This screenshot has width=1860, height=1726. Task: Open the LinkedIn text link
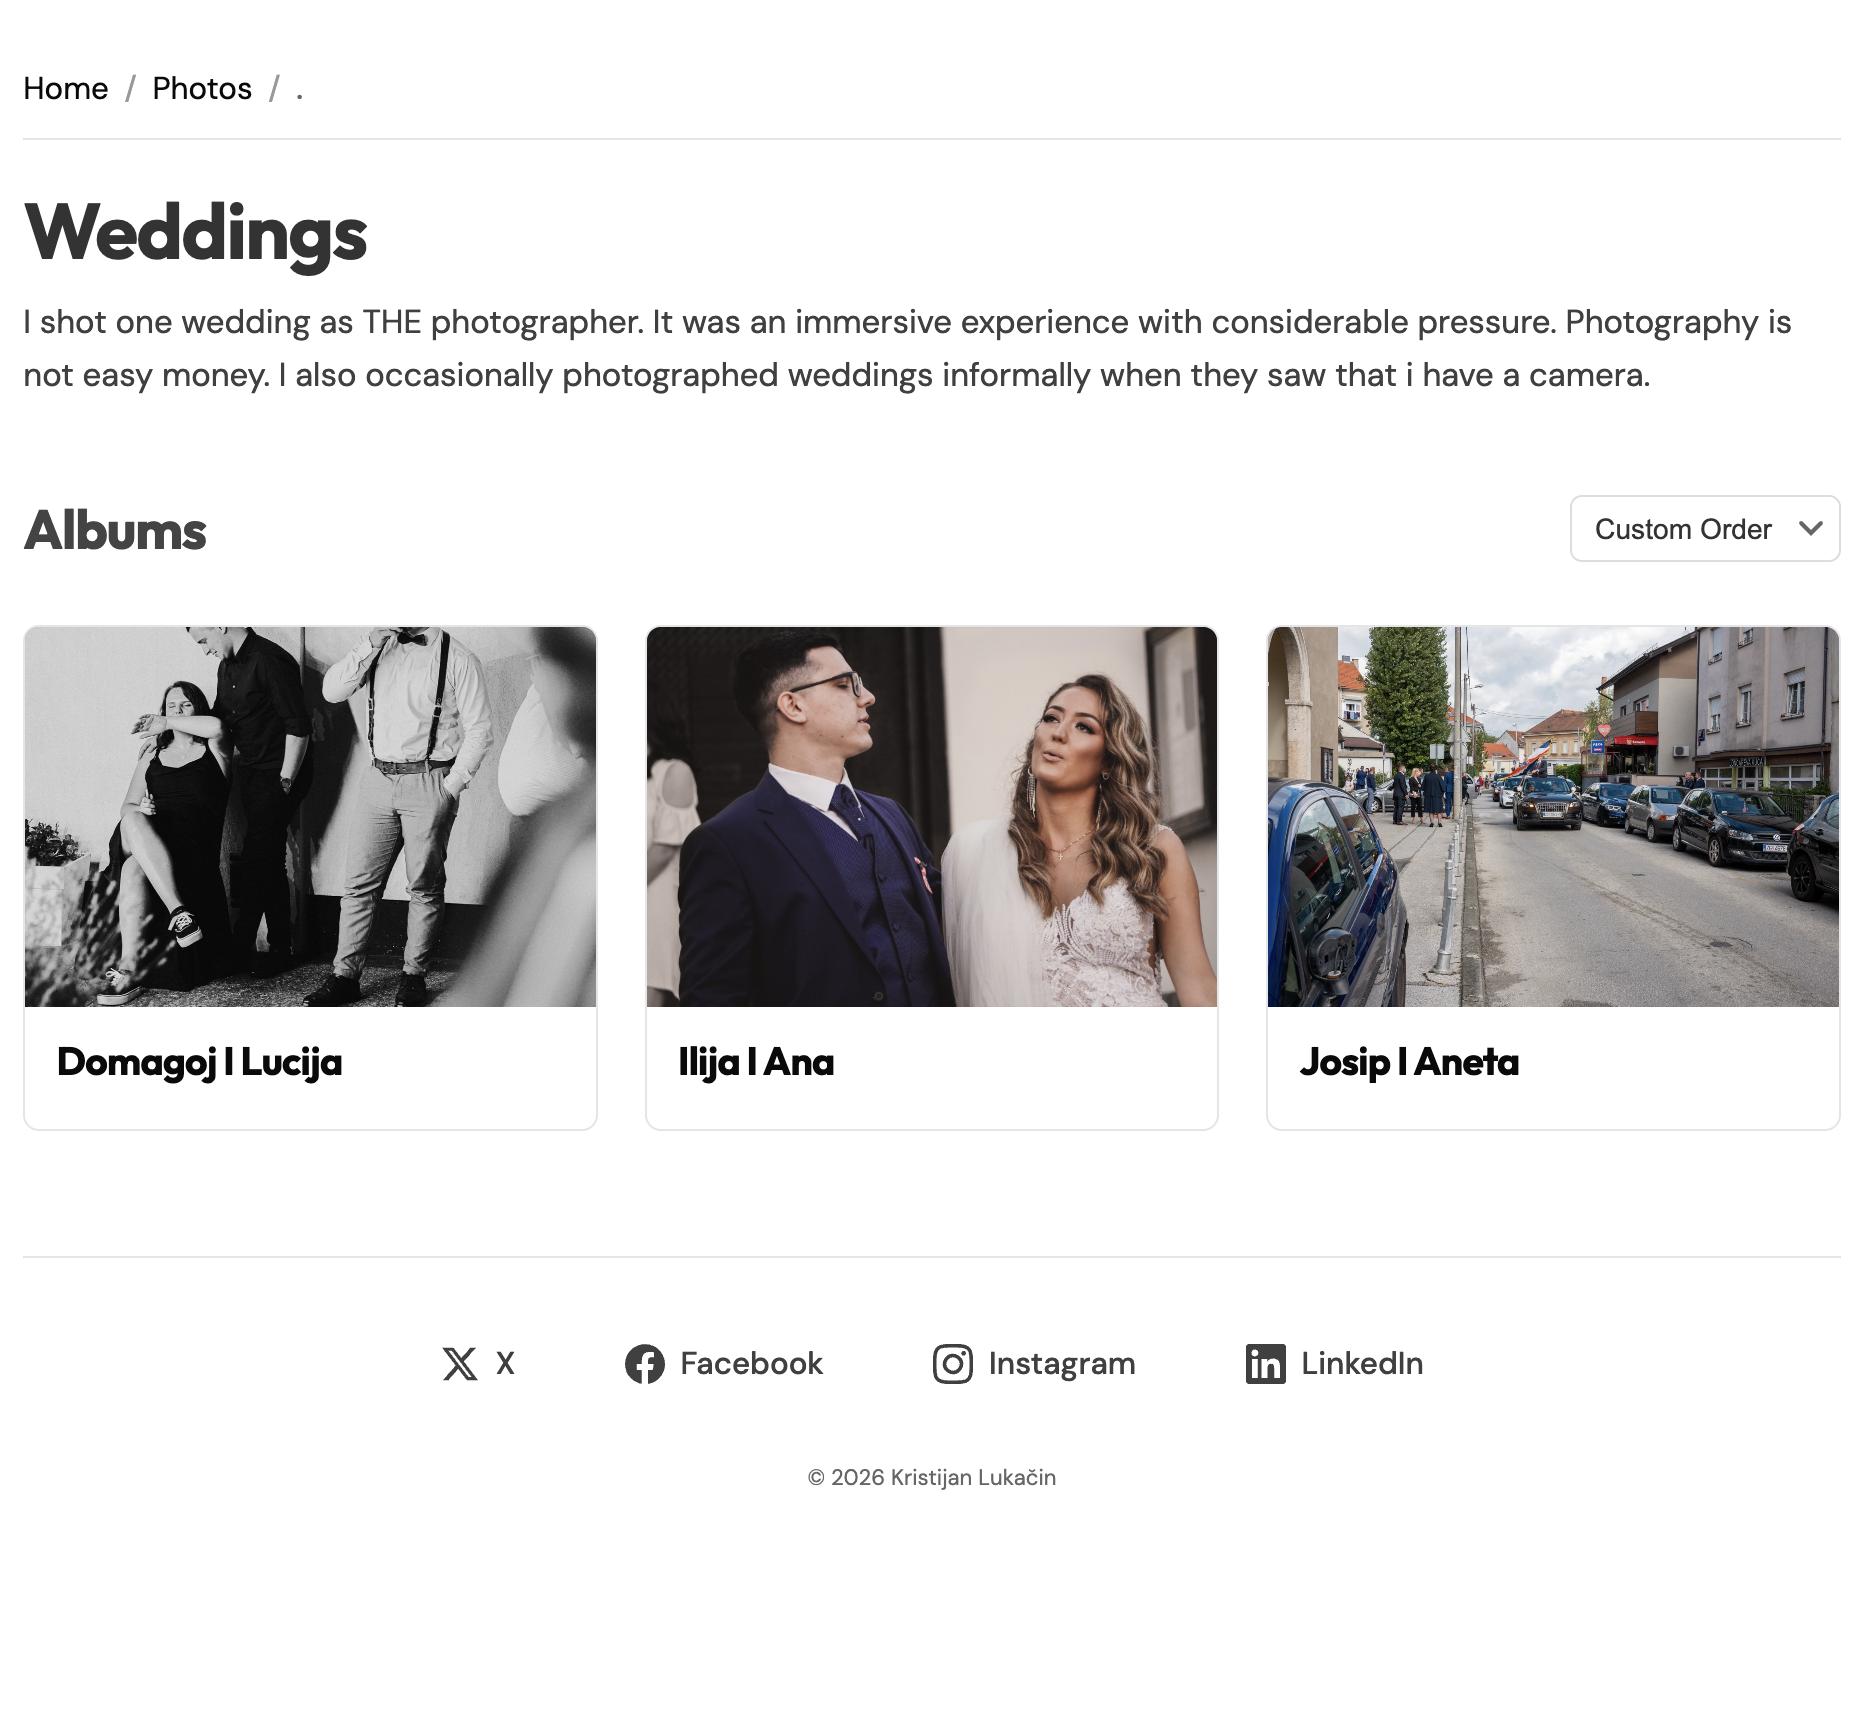coord(1362,1364)
